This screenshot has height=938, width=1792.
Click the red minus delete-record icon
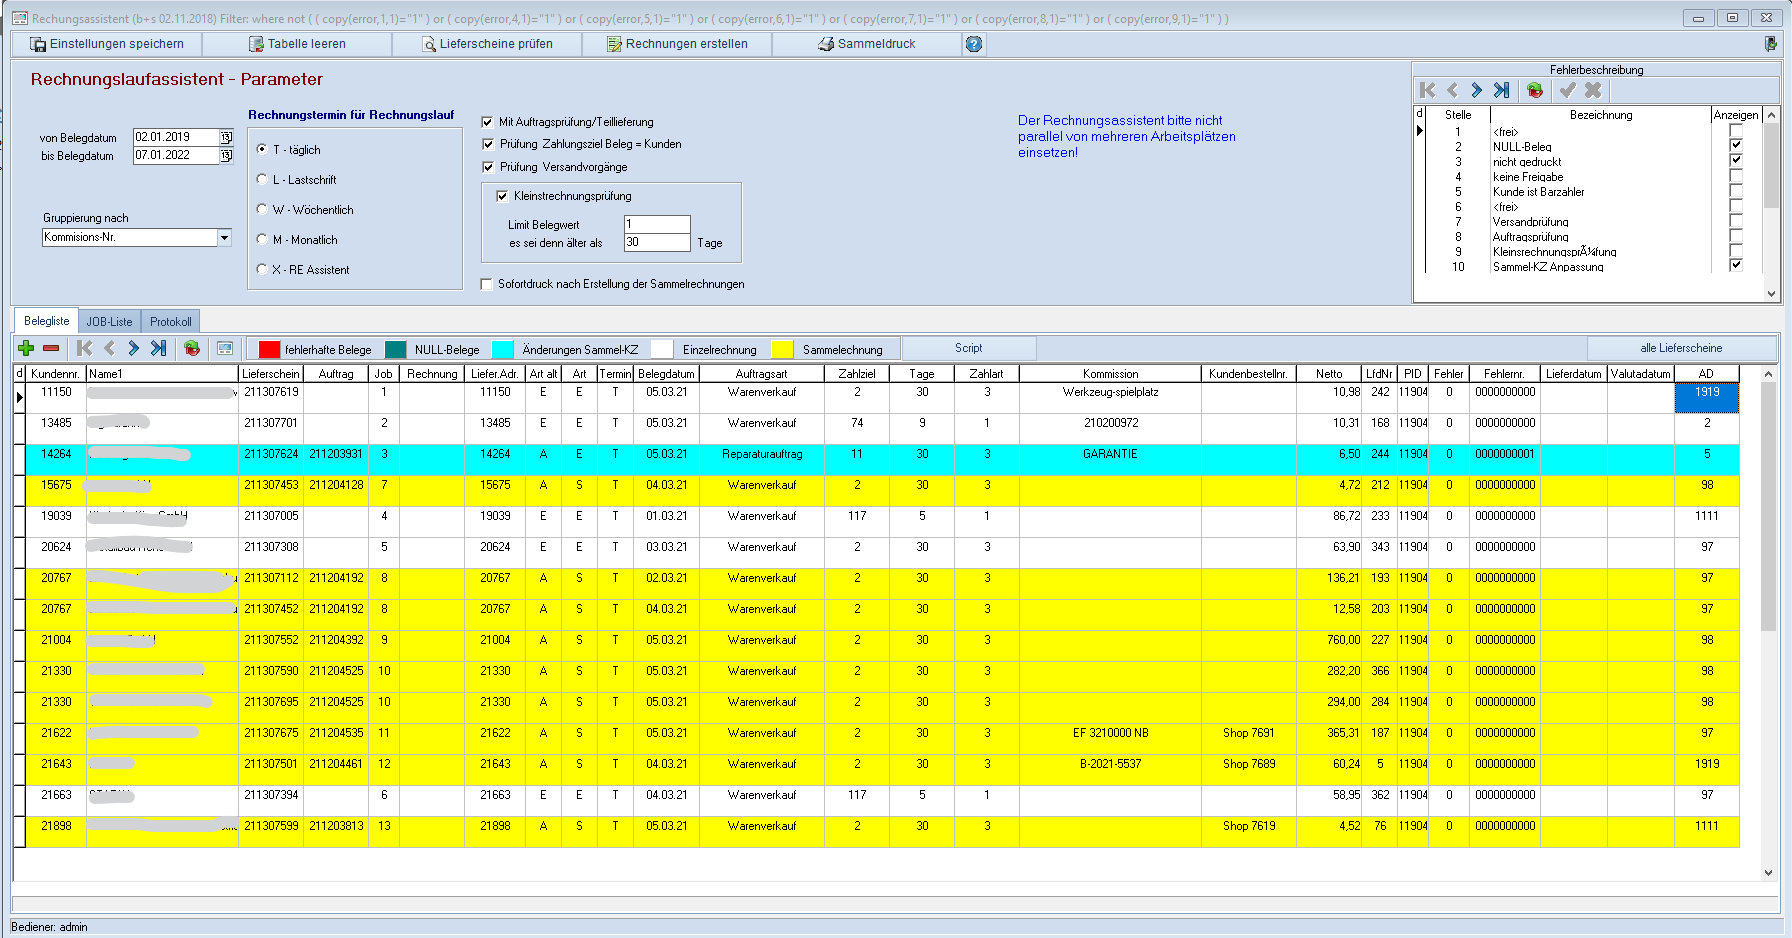(51, 348)
